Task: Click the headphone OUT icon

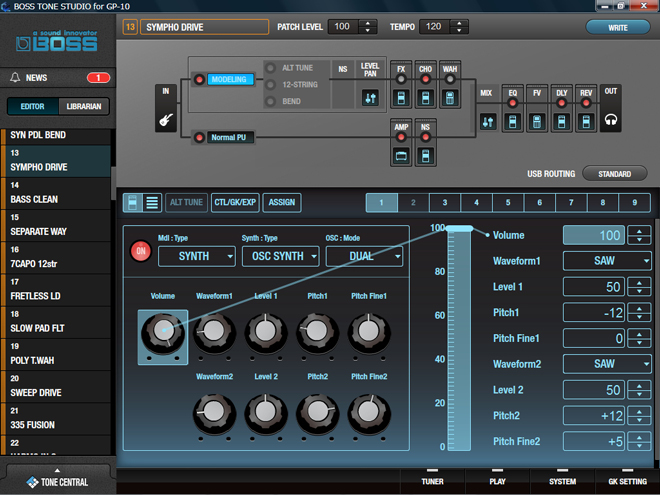Action: [610, 121]
